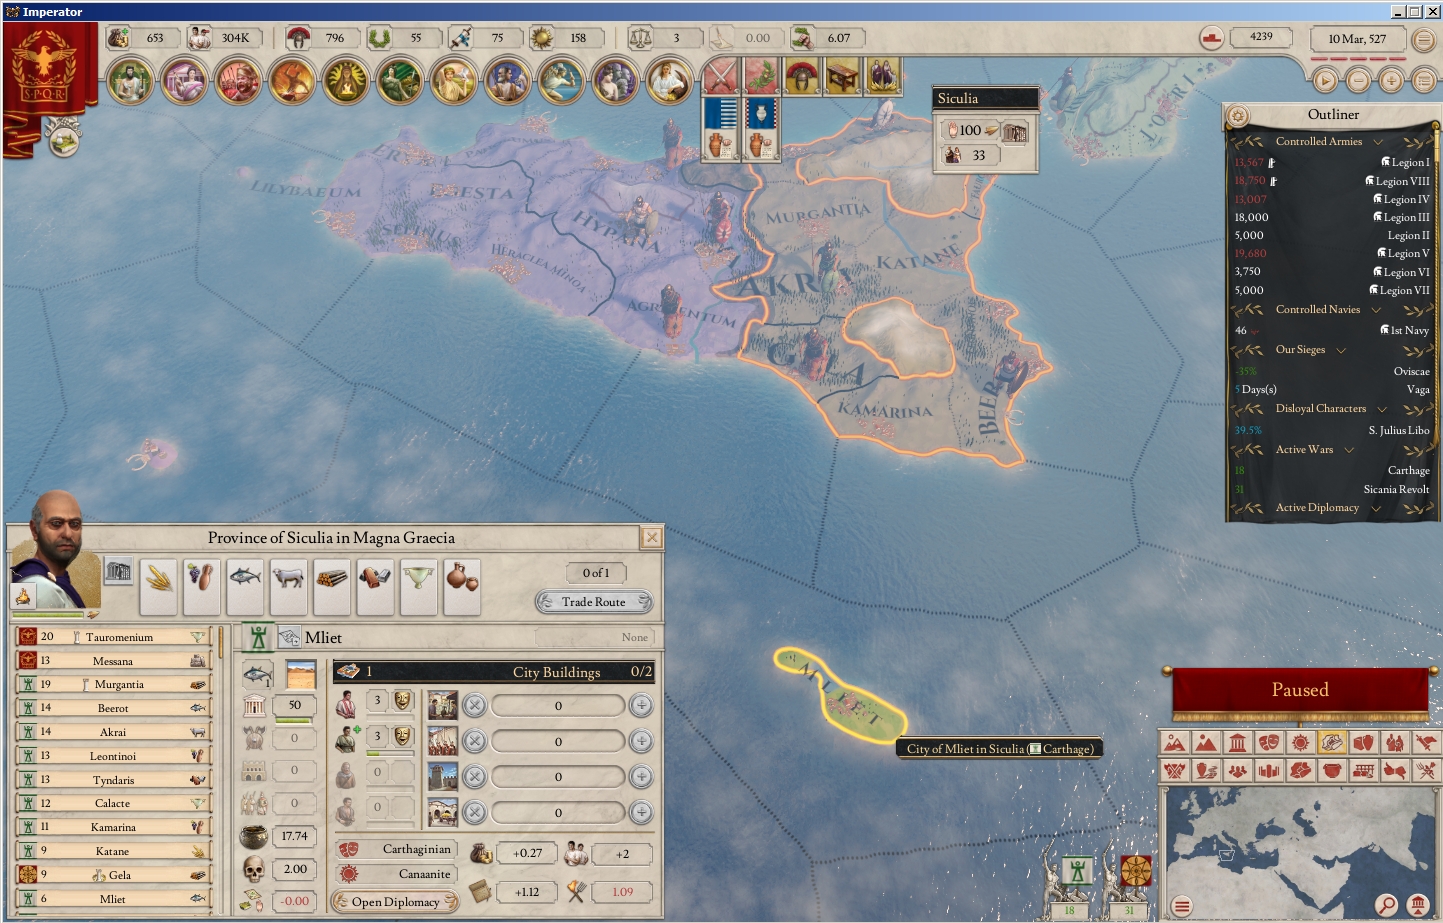Collapse the Active Wars outliner section
The image size is (1443, 923).
tap(1349, 450)
